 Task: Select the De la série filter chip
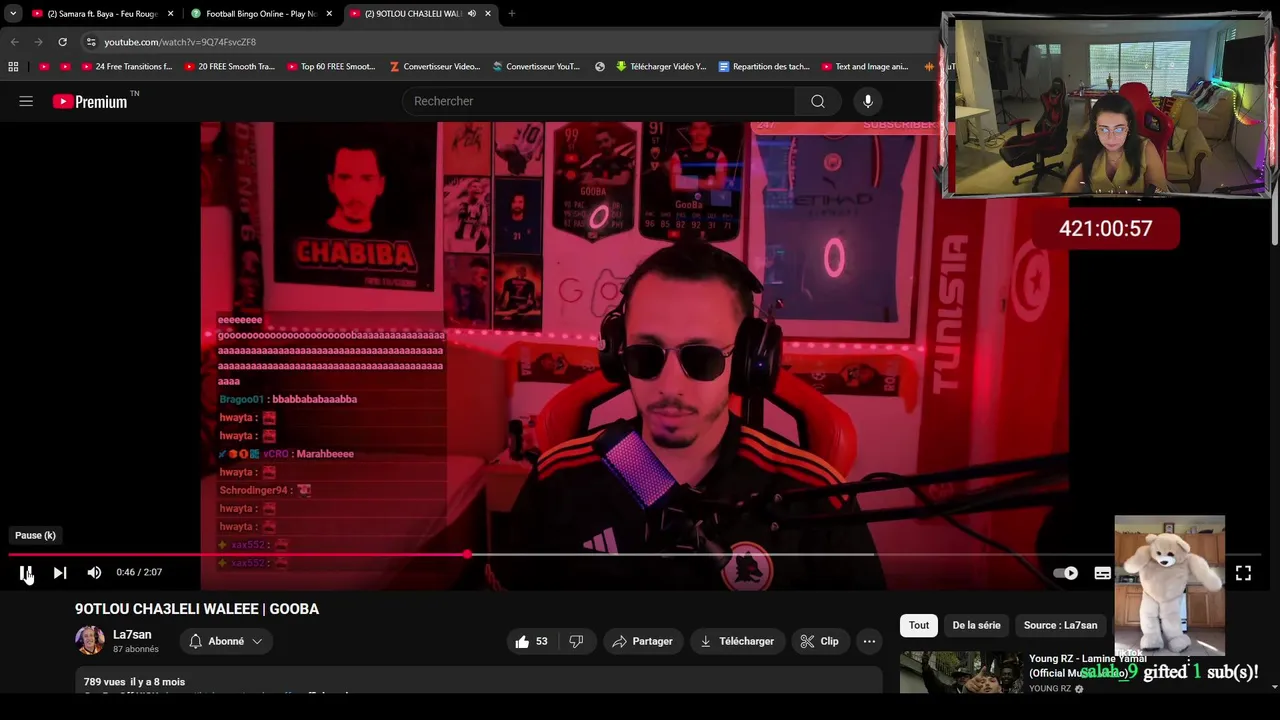pyautogui.click(x=976, y=625)
